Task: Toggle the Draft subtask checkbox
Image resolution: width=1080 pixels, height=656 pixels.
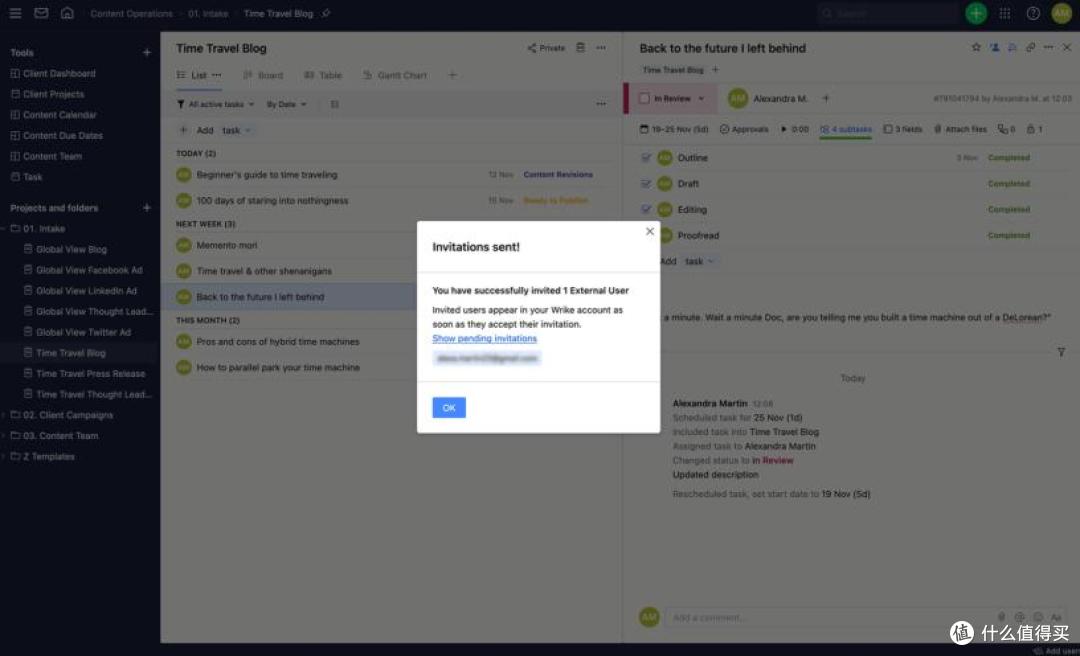Action: [x=645, y=183]
